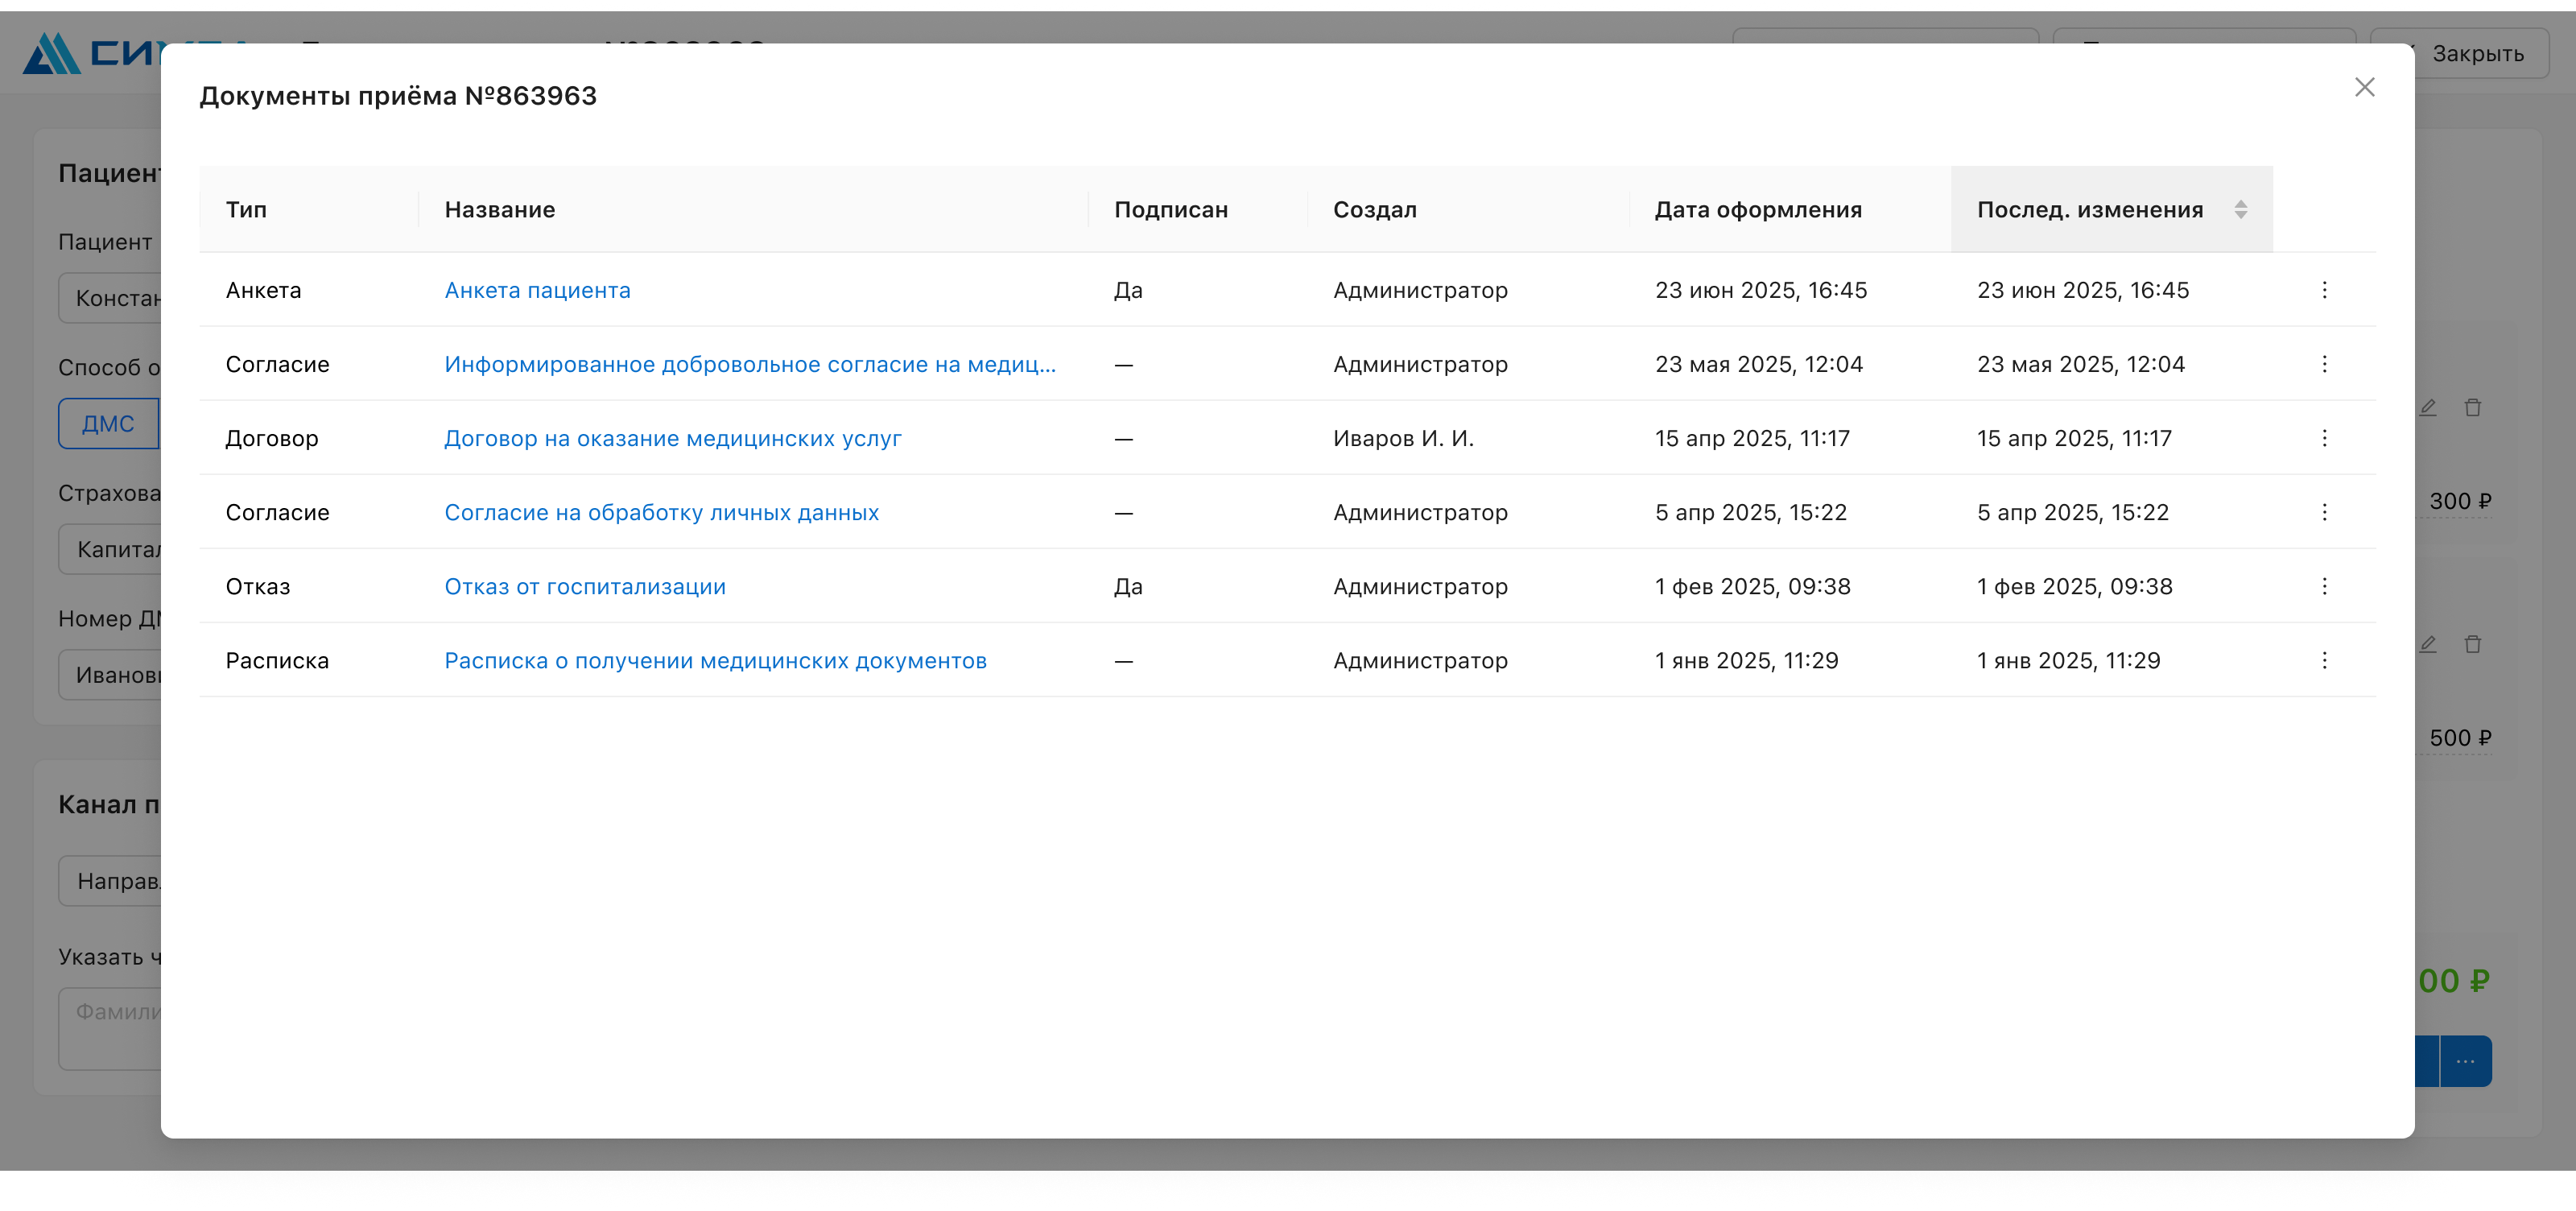Open Расписка о получении медицинских документов link
This screenshot has width=2576, height=1211.
(715, 660)
